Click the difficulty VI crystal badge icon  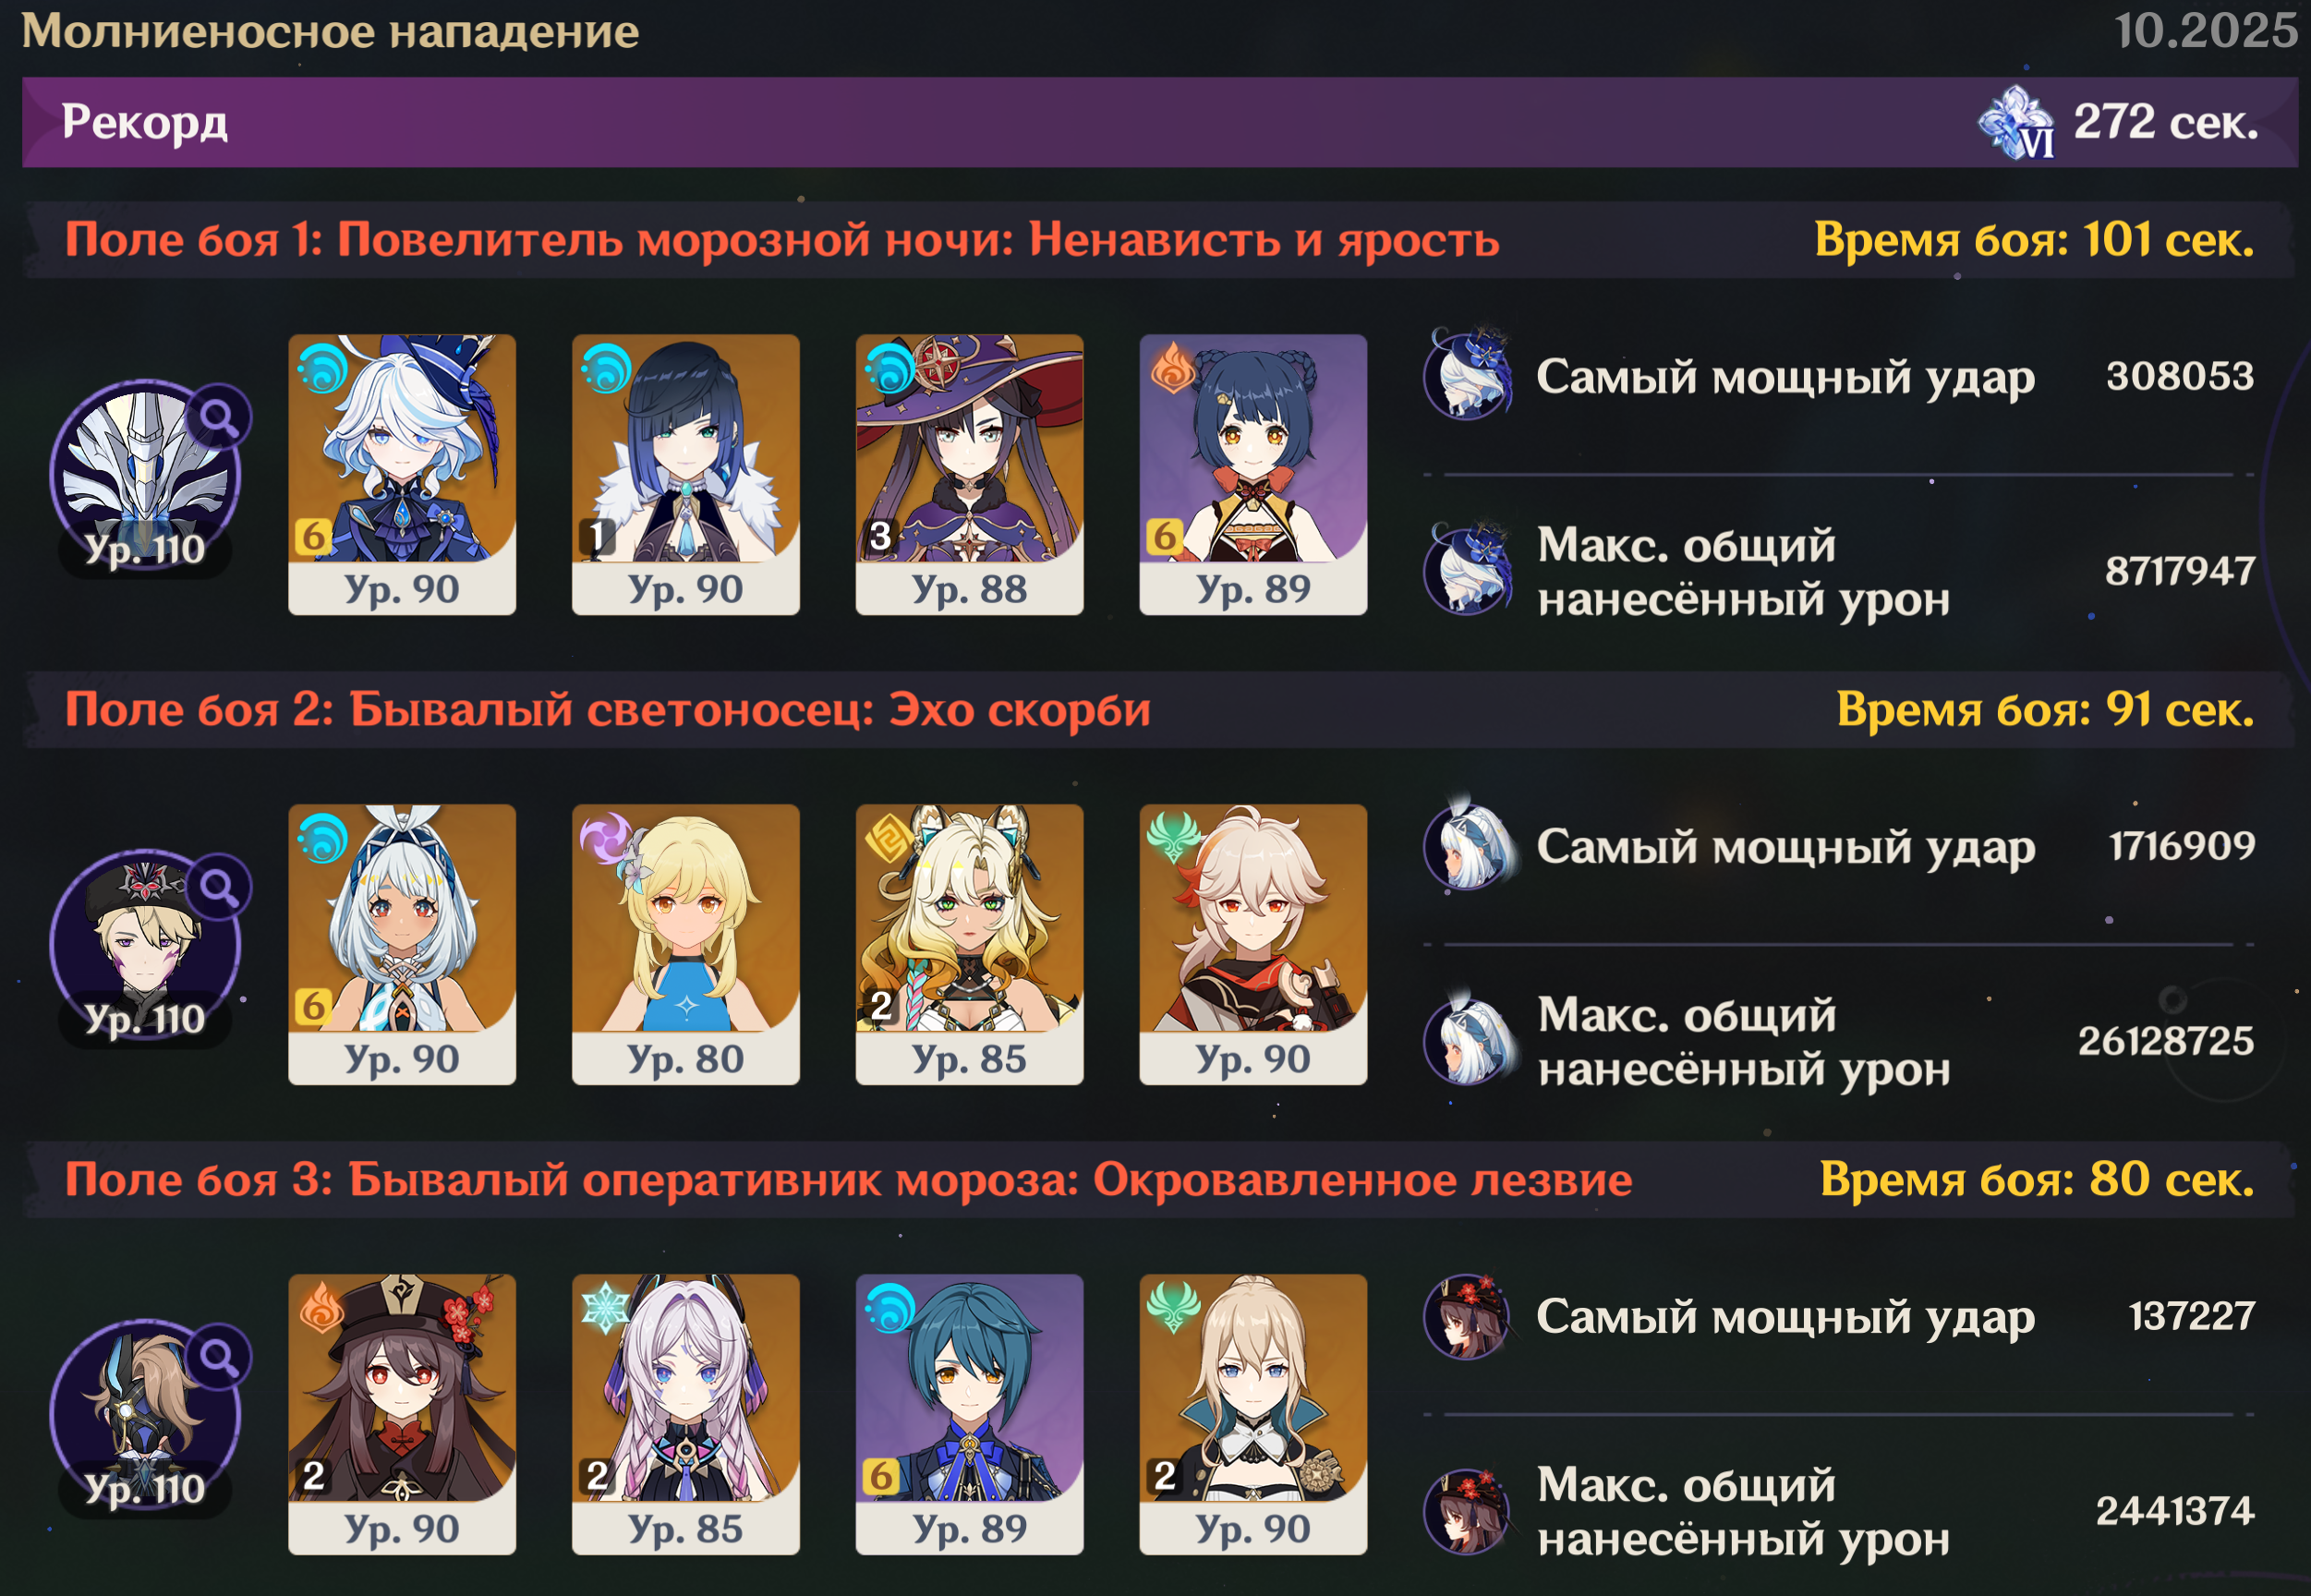click(2016, 123)
